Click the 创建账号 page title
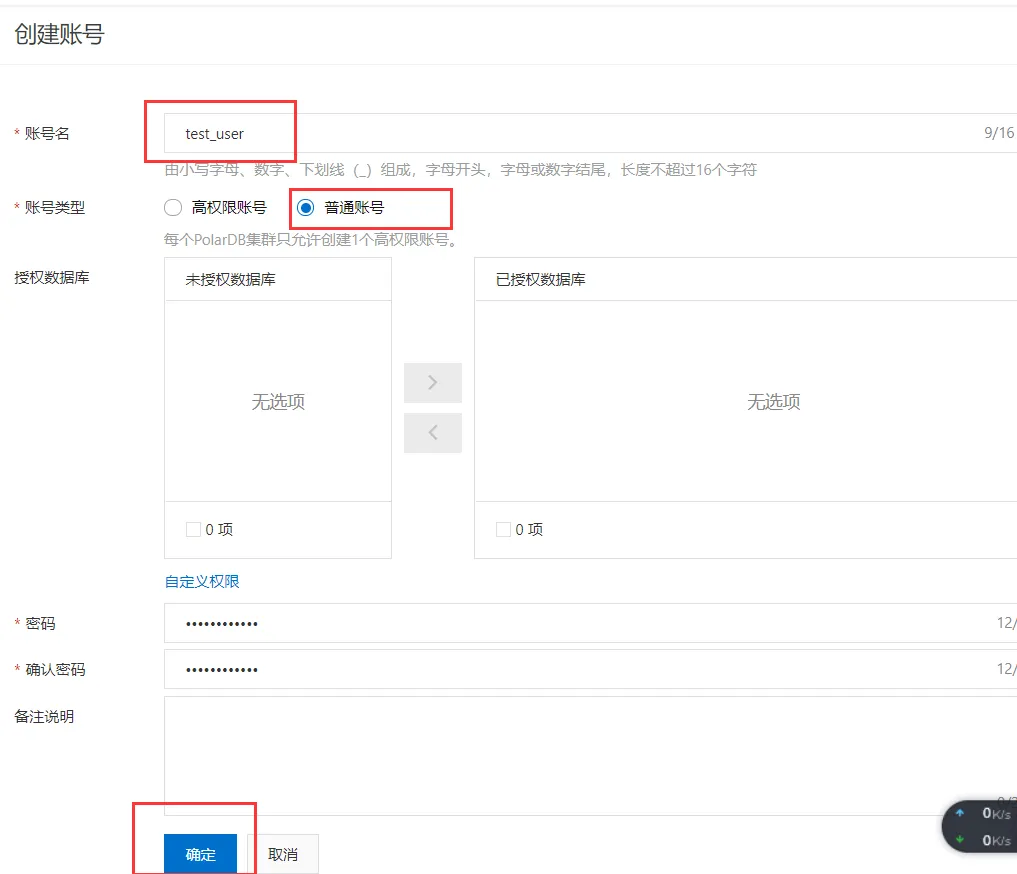Viewport: 1017px width, 874px height. pos(60,34)
